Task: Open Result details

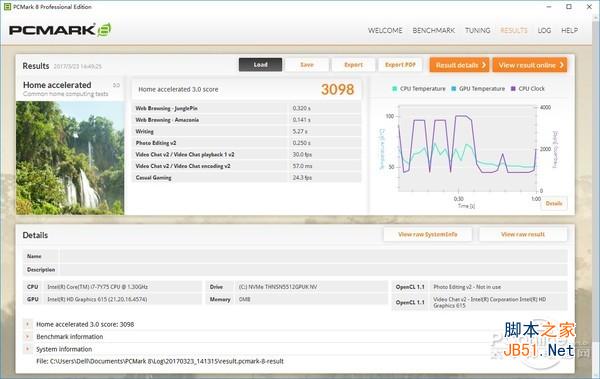Action: (x=460, y=65)
